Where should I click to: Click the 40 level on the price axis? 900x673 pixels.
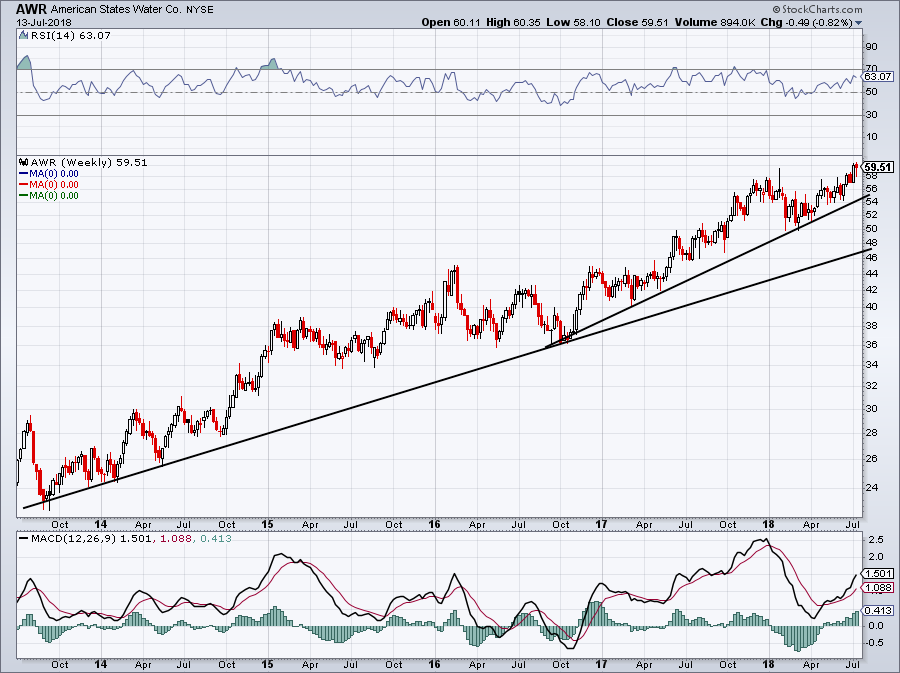point(871,306)
